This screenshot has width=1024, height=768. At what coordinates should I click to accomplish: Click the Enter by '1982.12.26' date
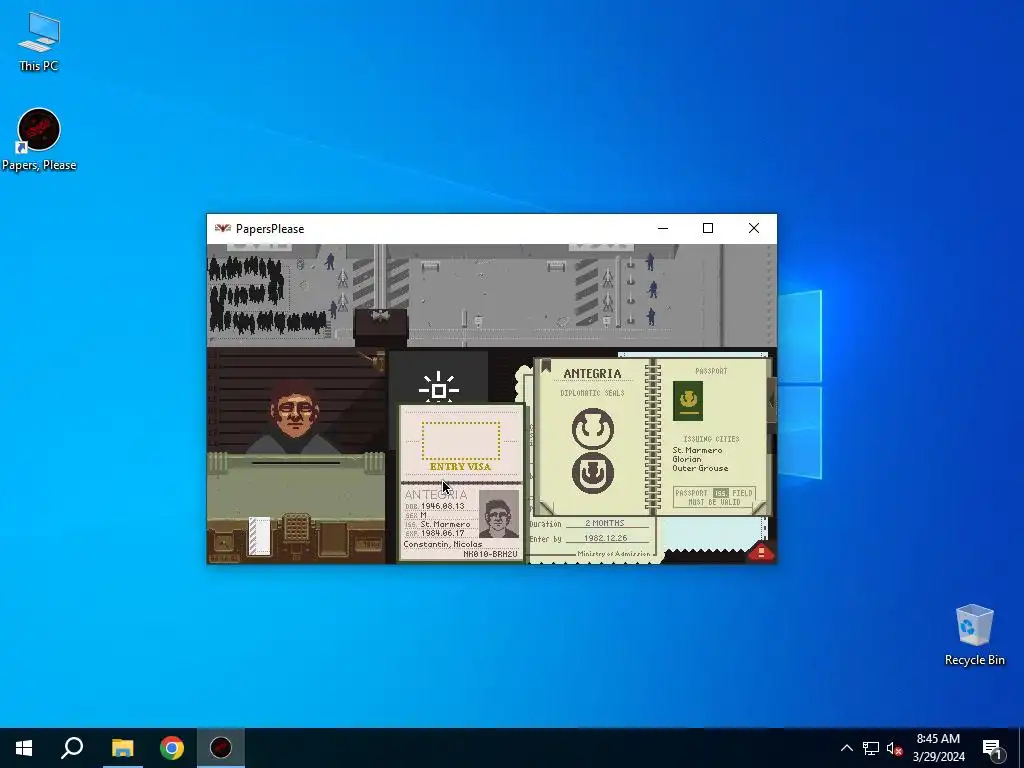(605, 538)
